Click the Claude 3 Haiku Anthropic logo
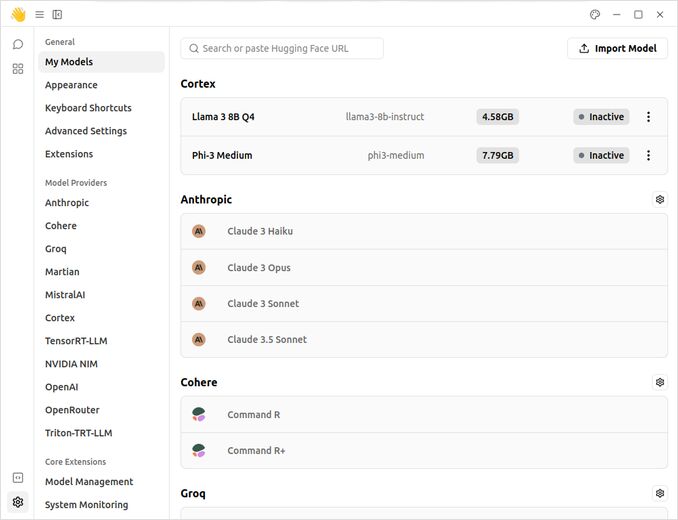 tap(199, 231)
